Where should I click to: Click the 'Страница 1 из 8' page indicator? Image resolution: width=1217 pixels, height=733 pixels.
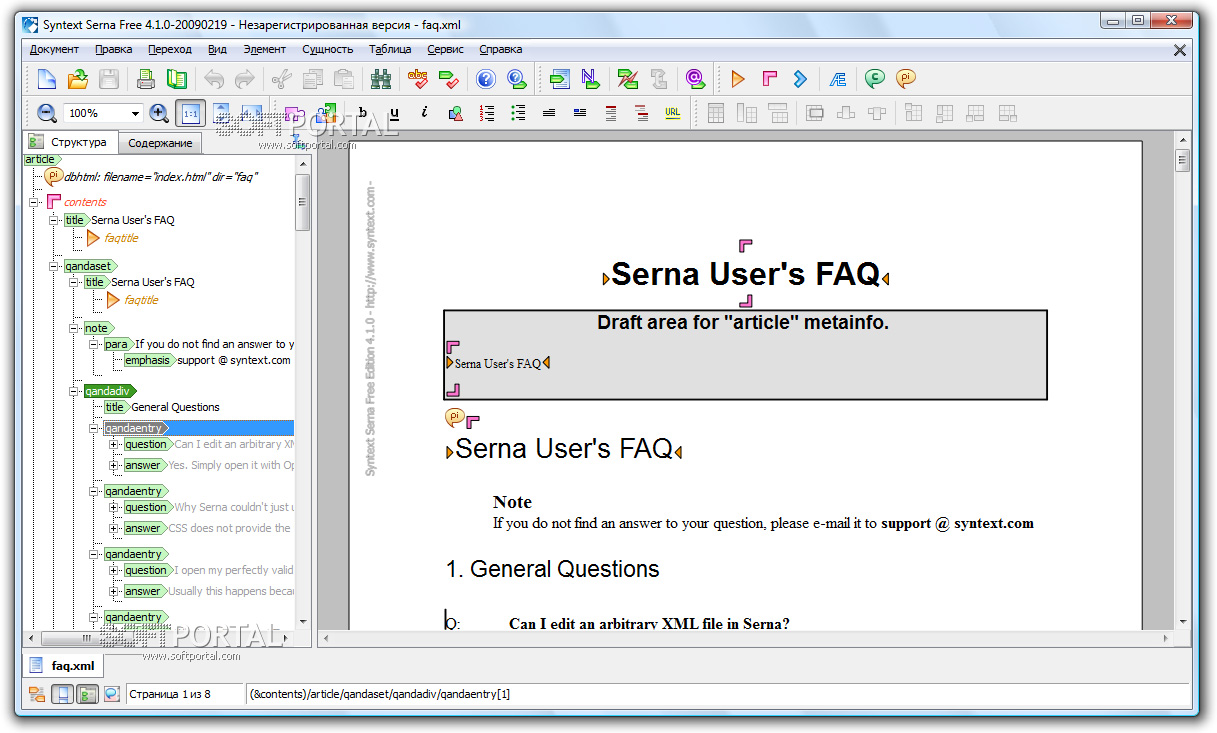(185, 694)
